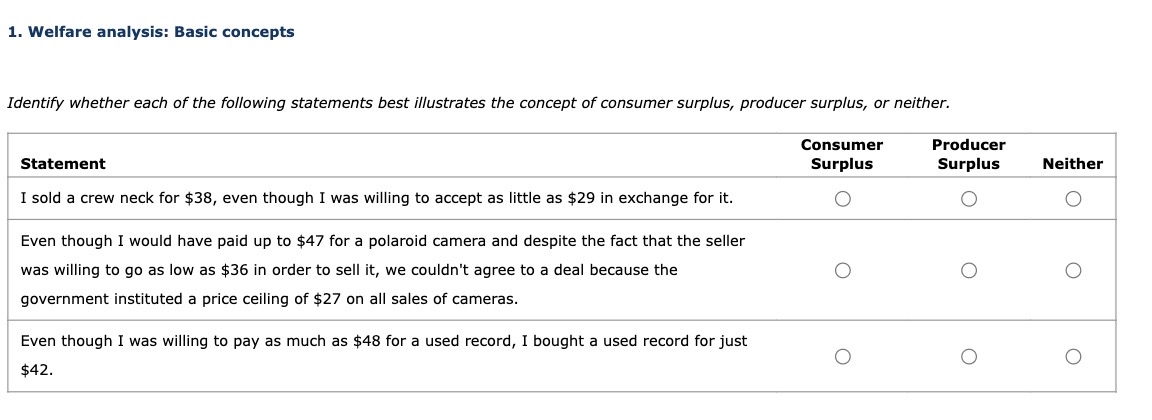Click the Consumer Surplus column header

(842, 154)
